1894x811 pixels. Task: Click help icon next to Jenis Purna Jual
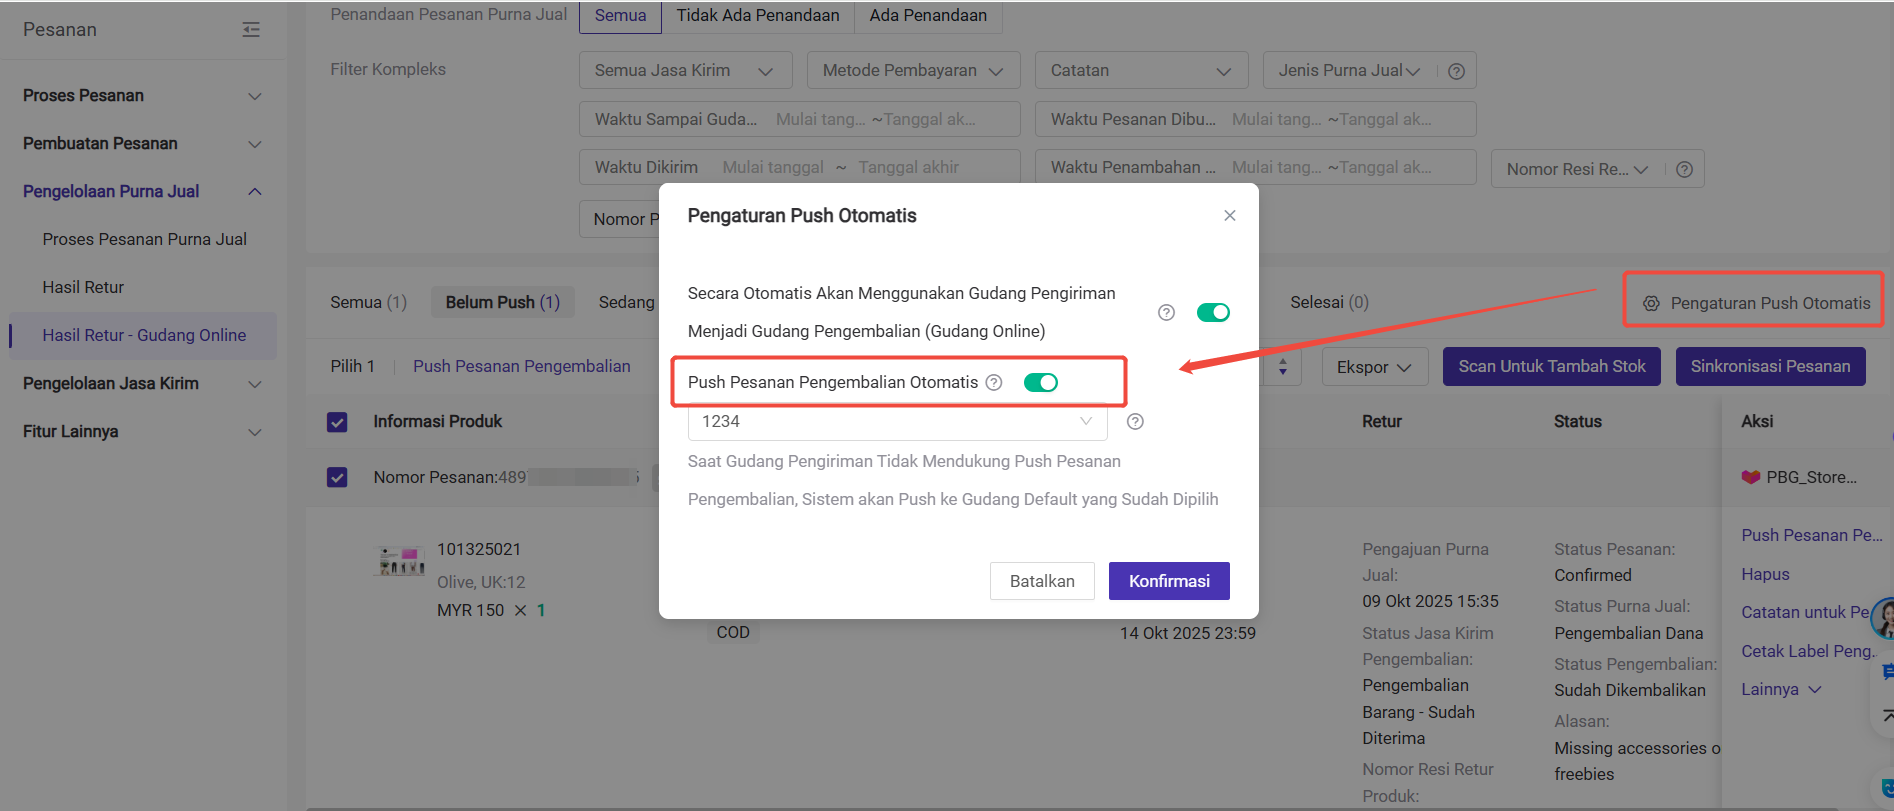1456,71
